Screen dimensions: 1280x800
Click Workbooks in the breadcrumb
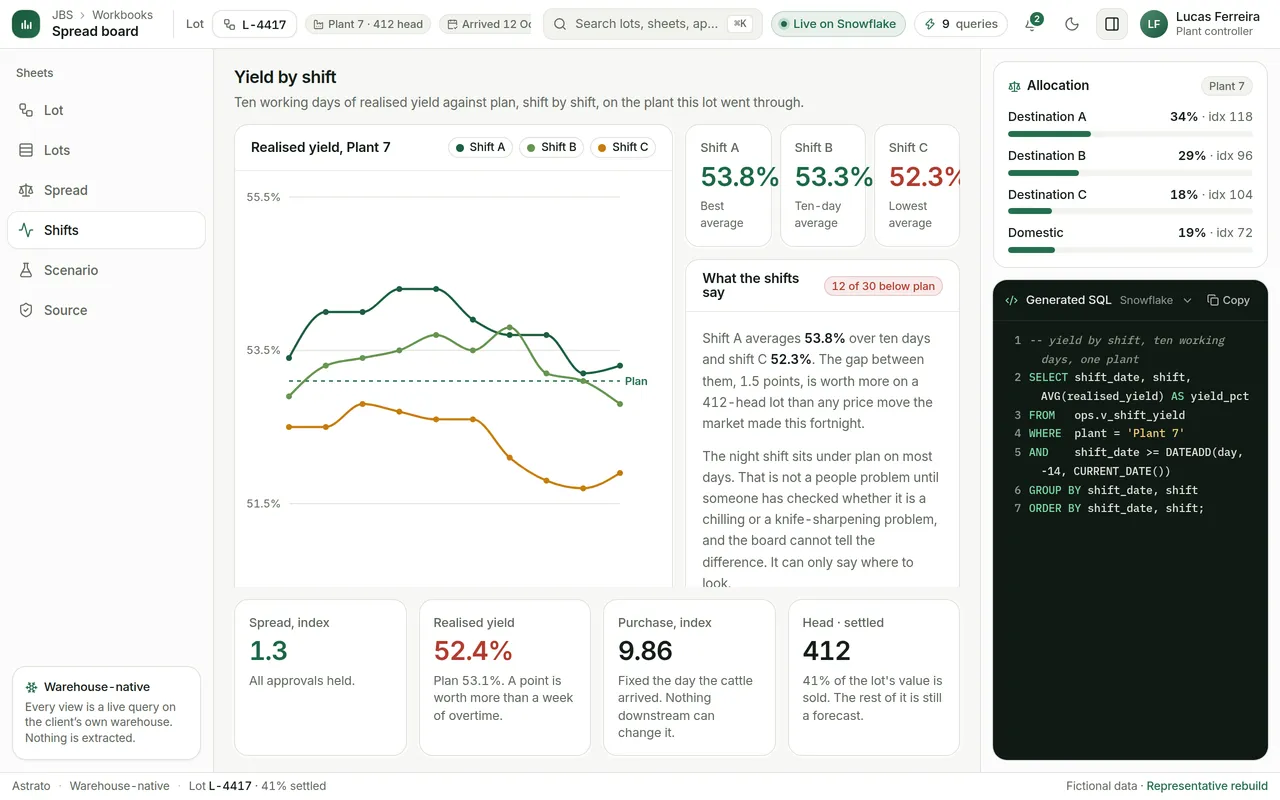pyautogui.click(x=123, y=15)
